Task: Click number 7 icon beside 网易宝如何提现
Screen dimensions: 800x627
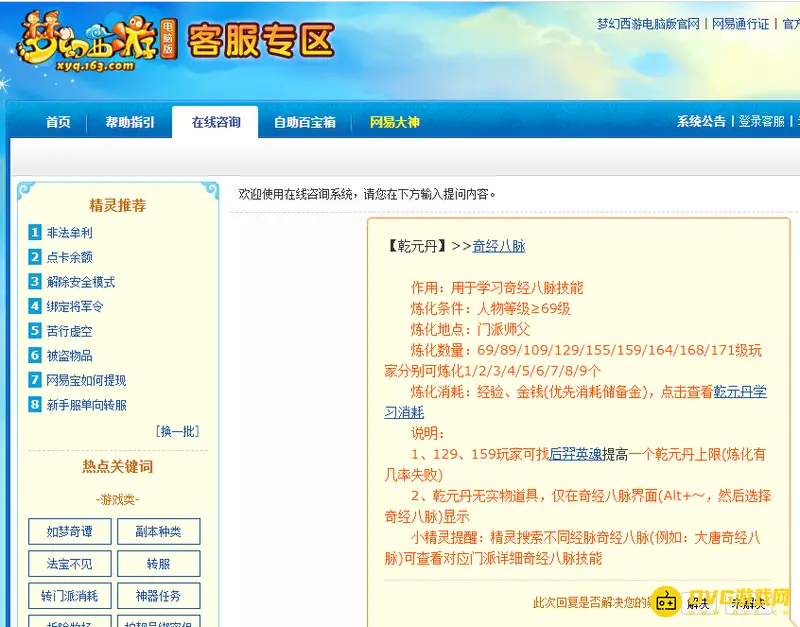Action: [x=35, y=380]
